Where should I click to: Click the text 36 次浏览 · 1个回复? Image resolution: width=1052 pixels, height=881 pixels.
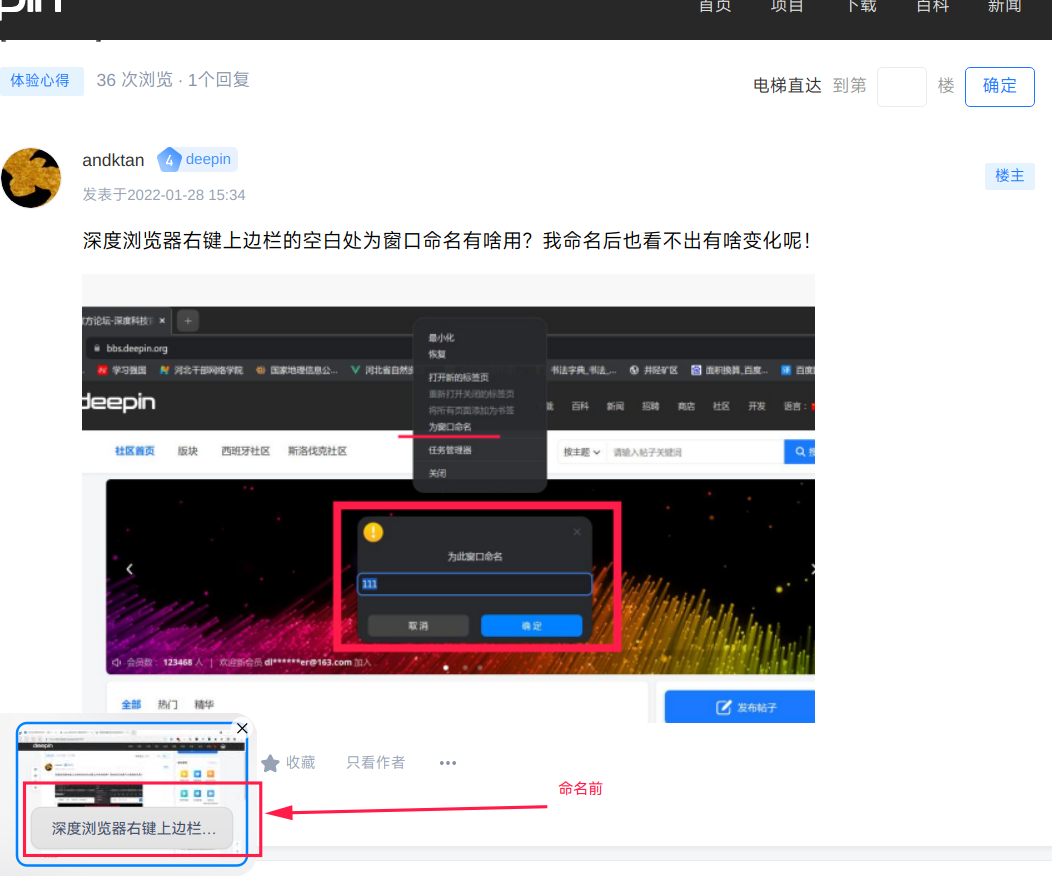[x=173, y=81]
